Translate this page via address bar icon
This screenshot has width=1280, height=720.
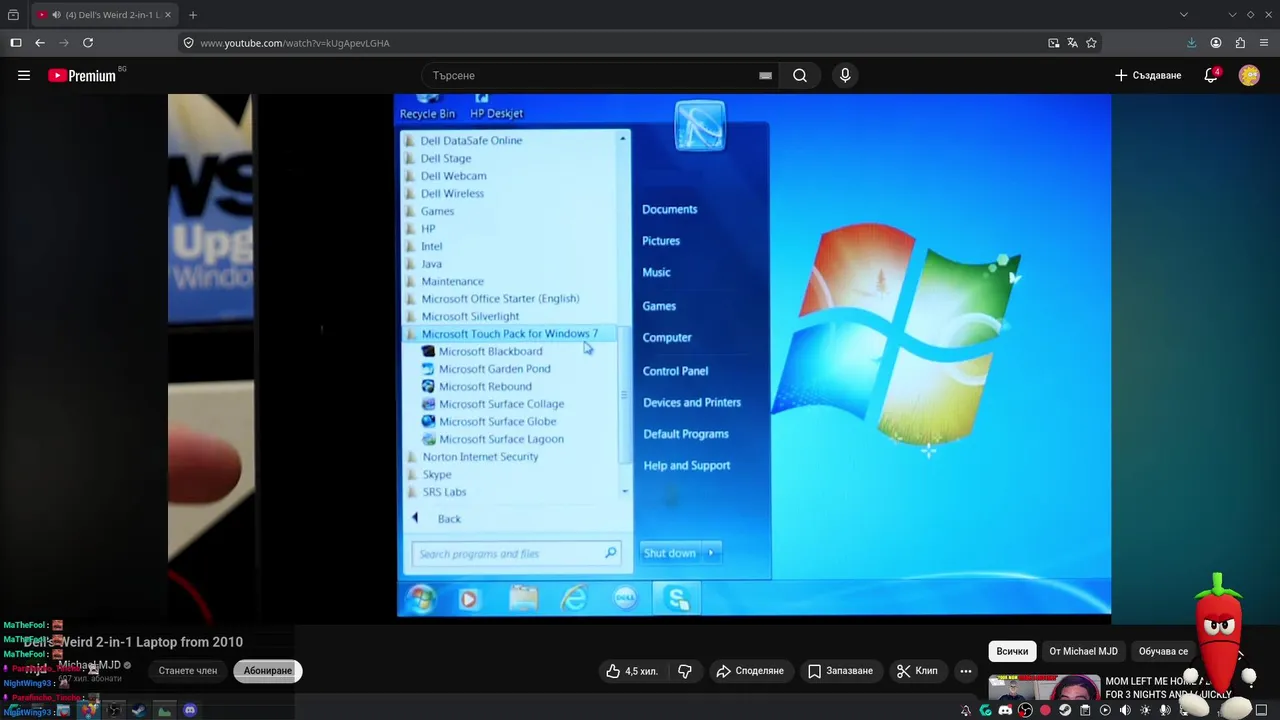[1072, 43]
